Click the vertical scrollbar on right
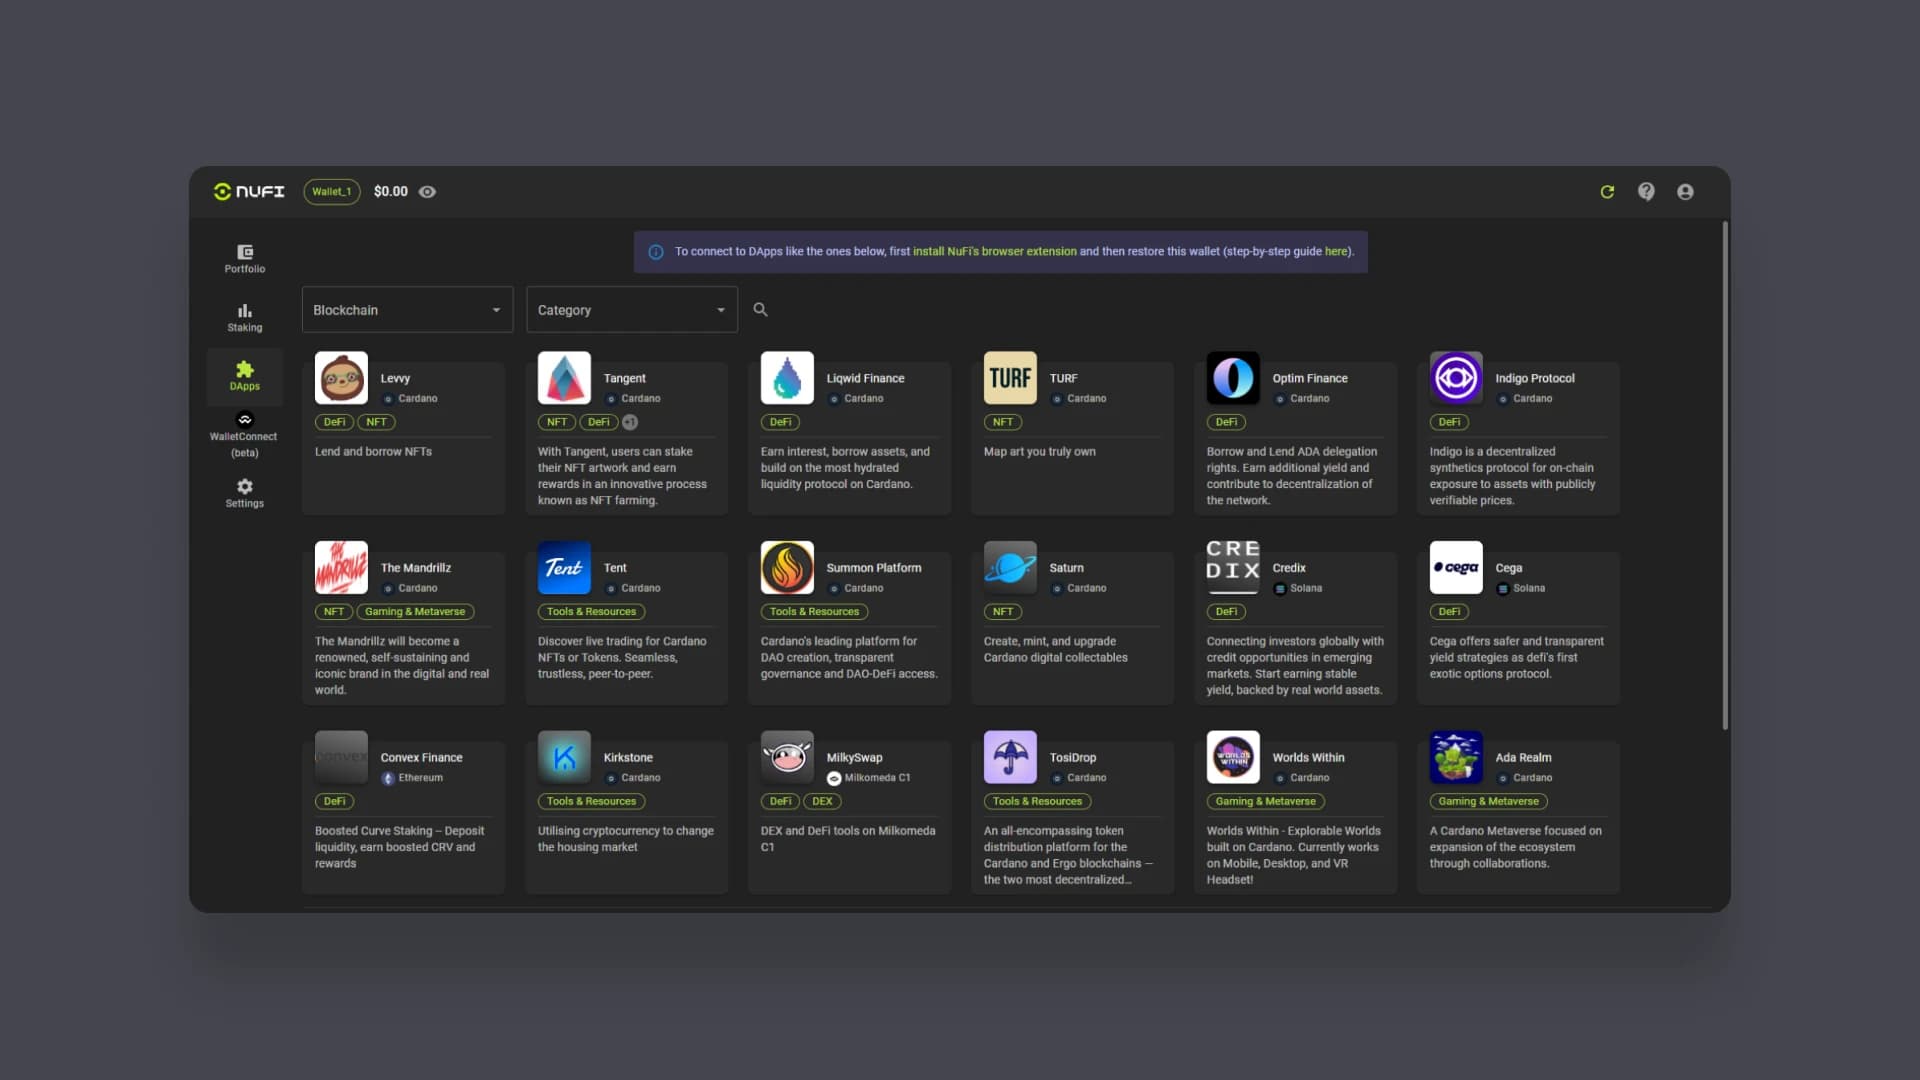 click(1724, 475)
